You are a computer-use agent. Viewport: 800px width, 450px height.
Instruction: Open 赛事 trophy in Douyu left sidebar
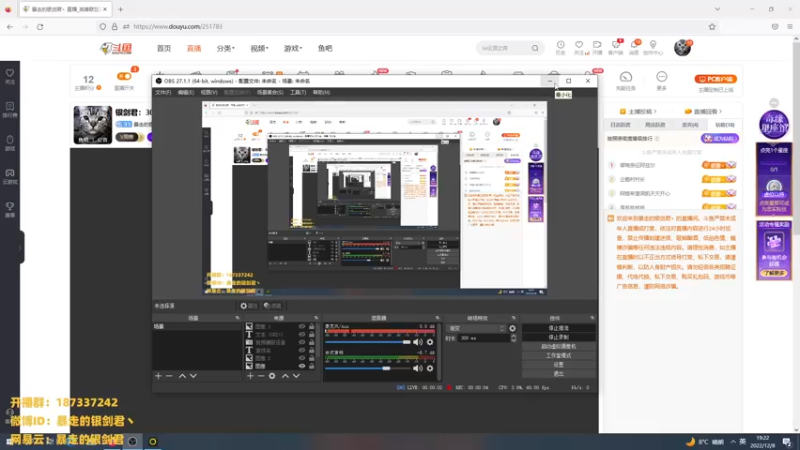[10, 209]
